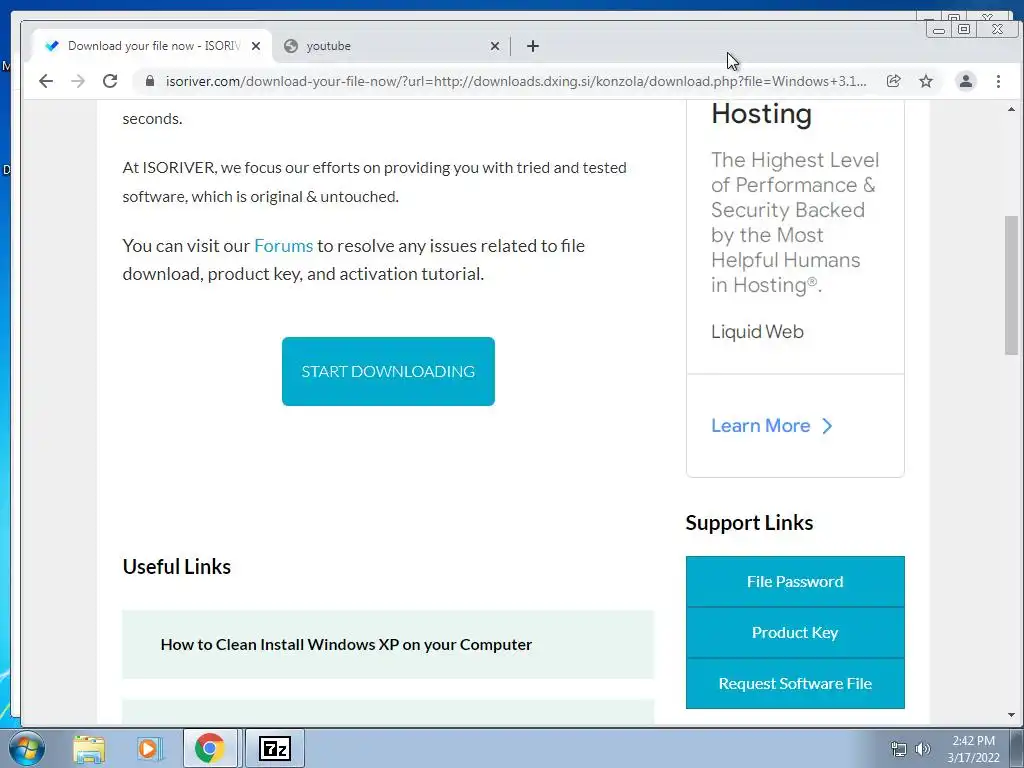The width and height of the screenshot is (1024, 768).
Task: Click the browser forward arrow
Action: 78,81
